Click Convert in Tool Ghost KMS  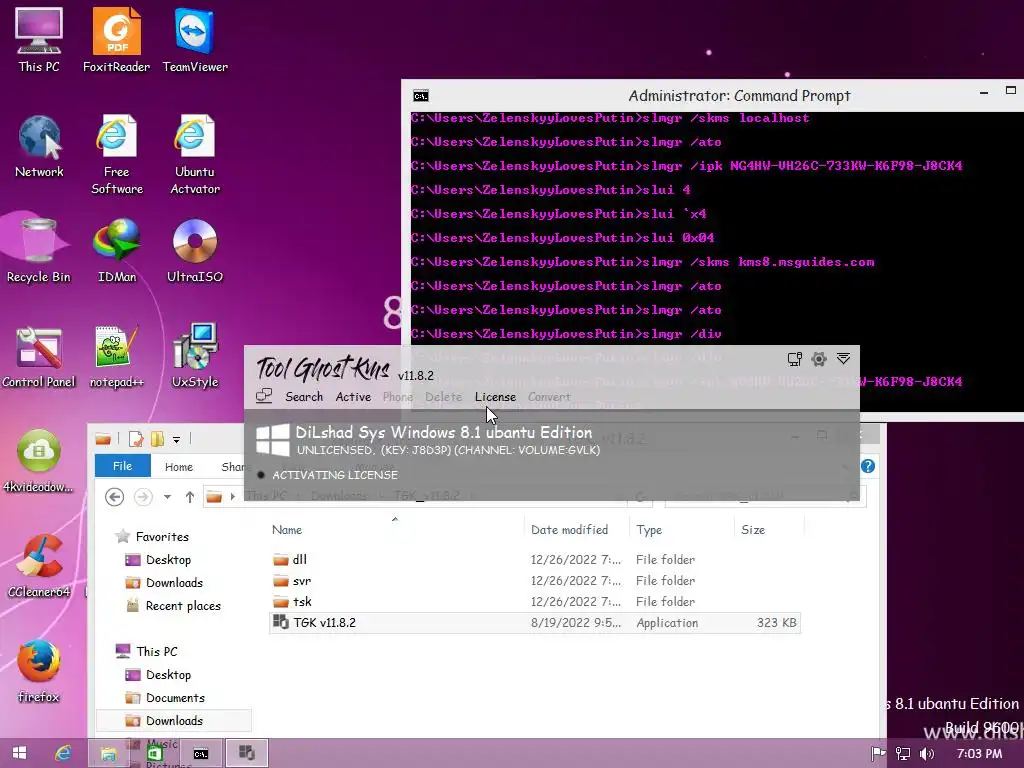coord(549,396)
